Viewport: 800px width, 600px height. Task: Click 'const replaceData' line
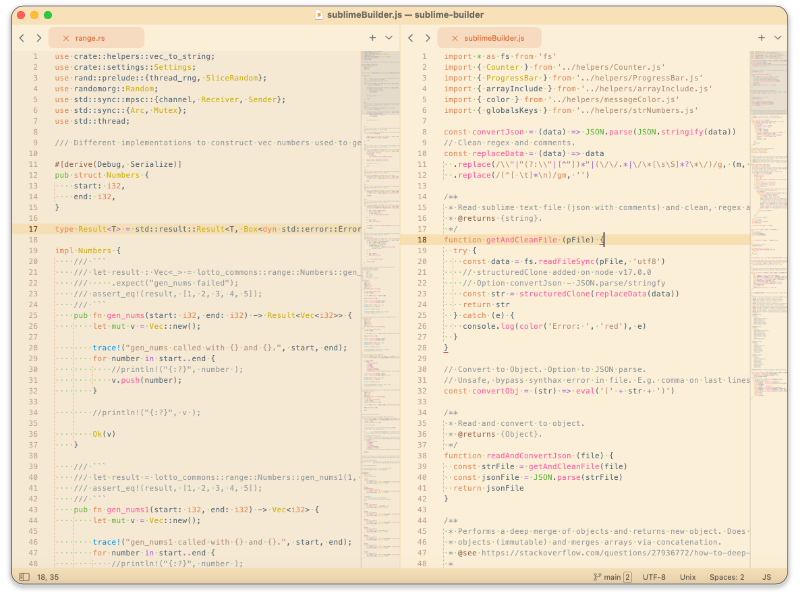click(524, 154)
